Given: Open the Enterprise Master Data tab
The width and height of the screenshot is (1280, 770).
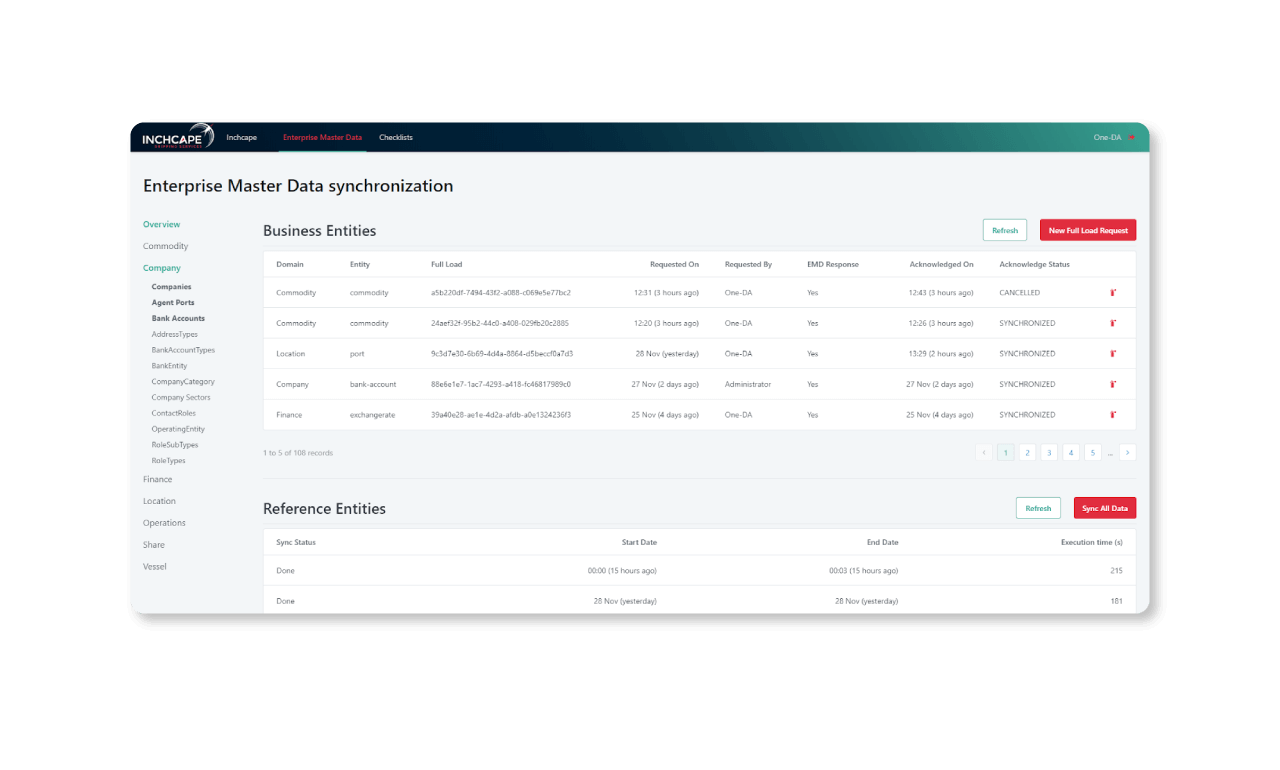Looking at the screenshot, I should click(322, 137).
